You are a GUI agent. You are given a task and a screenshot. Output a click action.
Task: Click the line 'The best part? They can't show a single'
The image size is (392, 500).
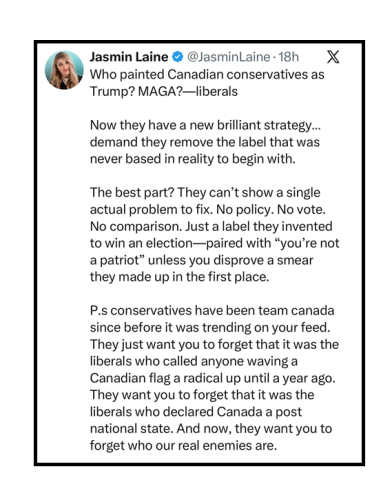pos(205,193)
